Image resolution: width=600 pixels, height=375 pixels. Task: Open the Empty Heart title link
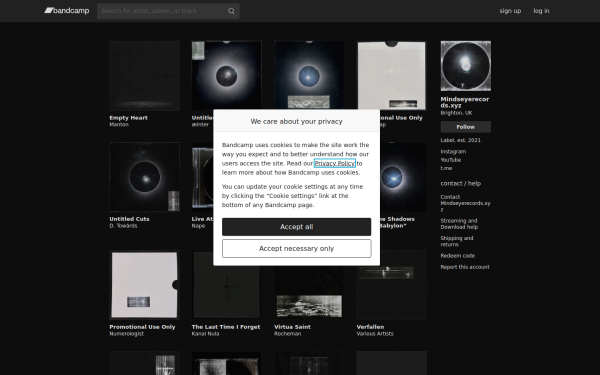(128, 118)
